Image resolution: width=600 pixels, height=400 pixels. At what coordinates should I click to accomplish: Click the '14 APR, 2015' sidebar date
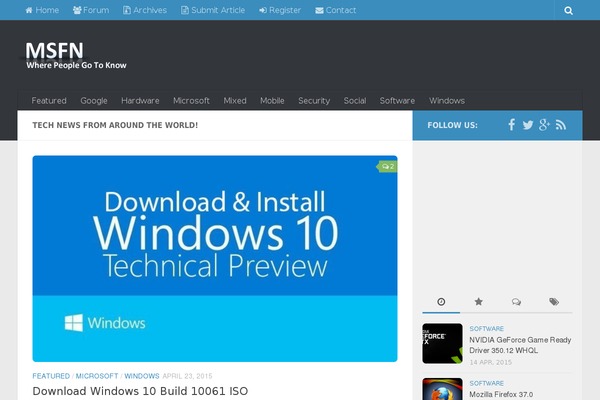(x=491, y=362)
